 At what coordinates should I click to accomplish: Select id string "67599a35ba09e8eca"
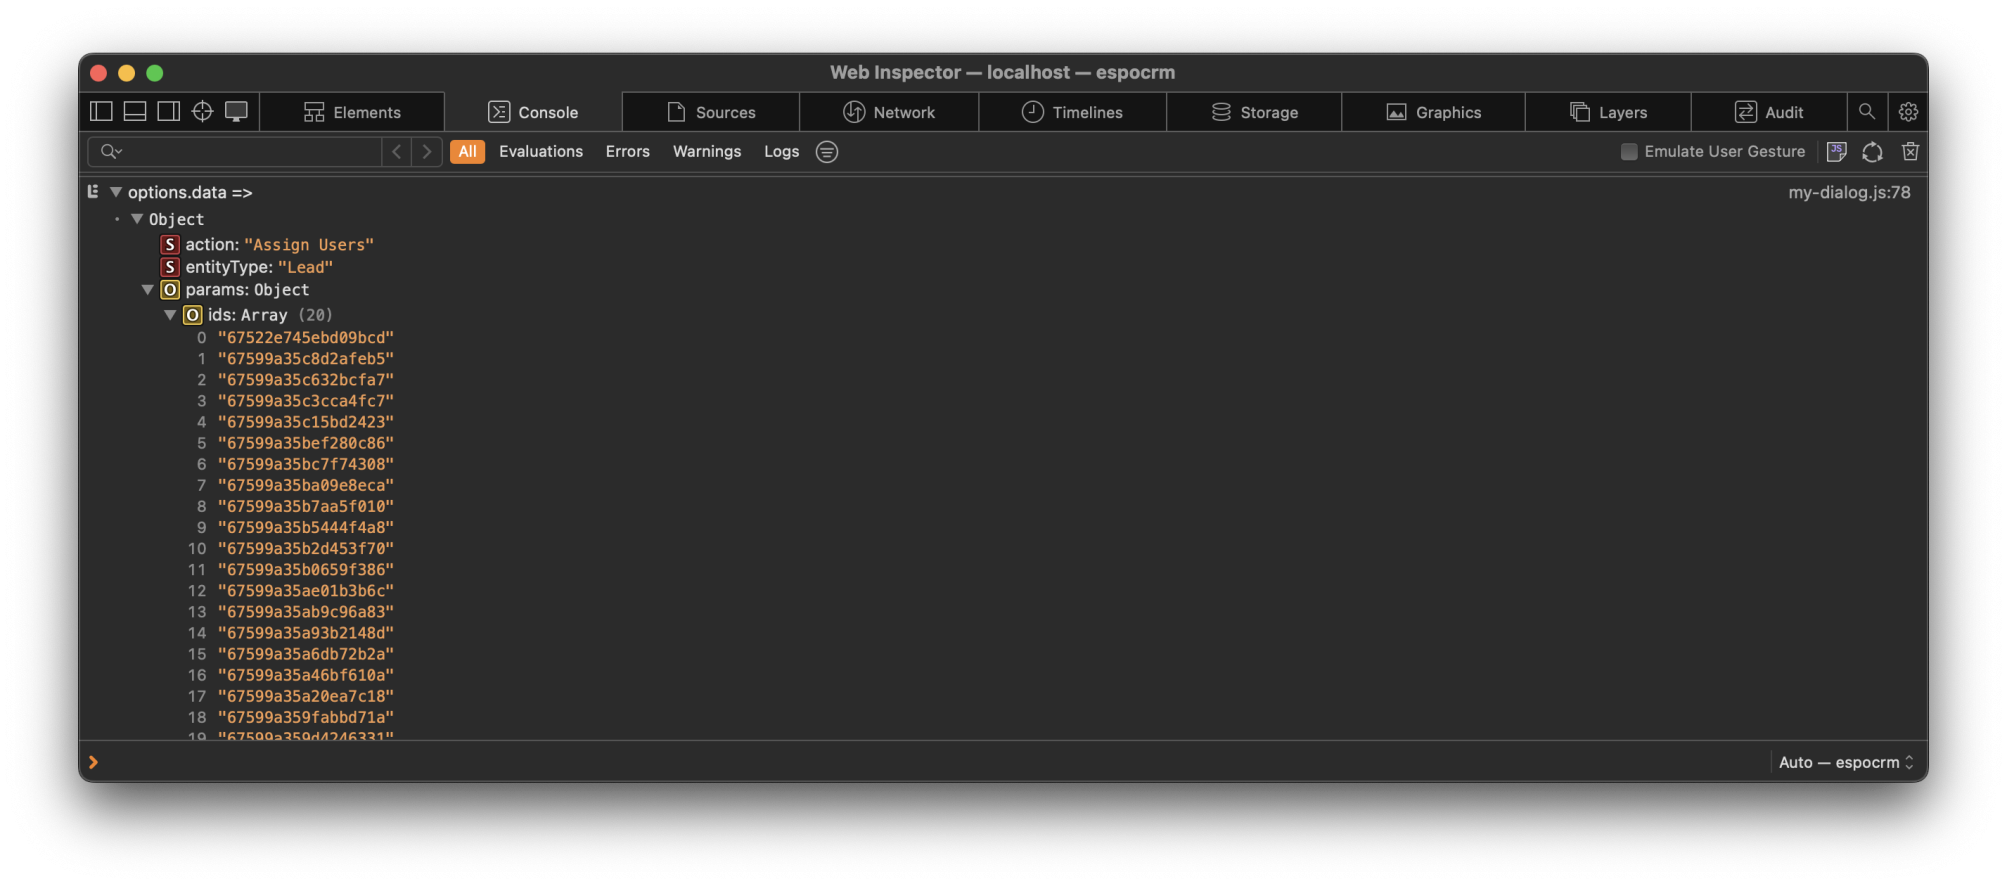[306, 485]
